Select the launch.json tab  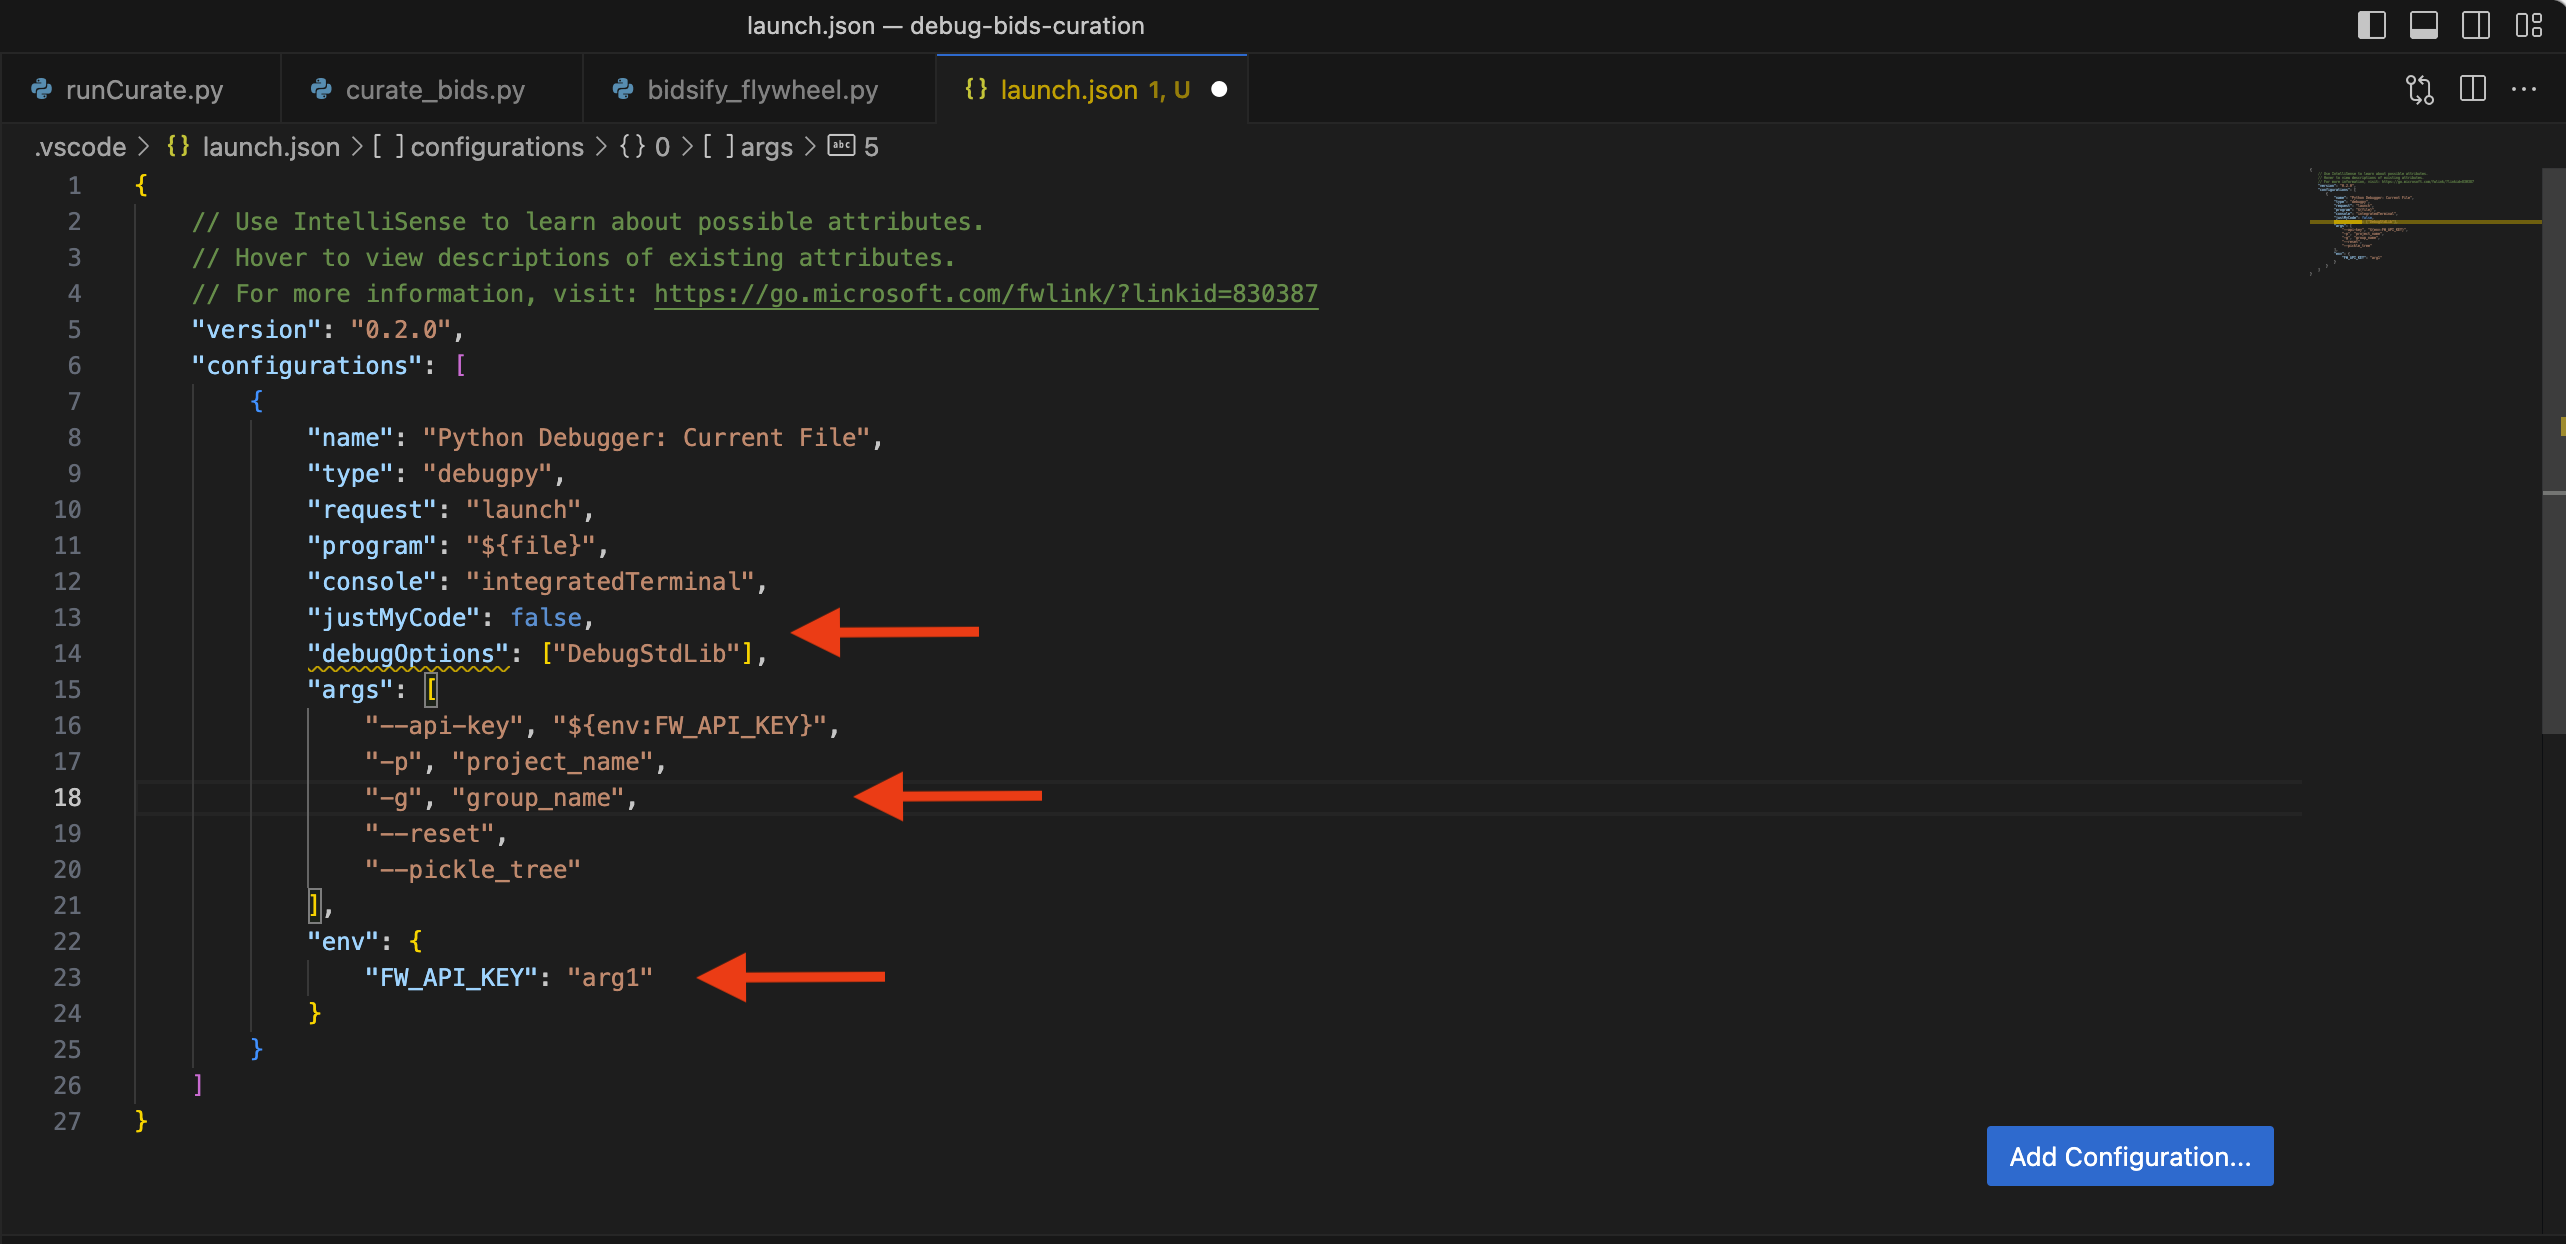coord(1091,89)
